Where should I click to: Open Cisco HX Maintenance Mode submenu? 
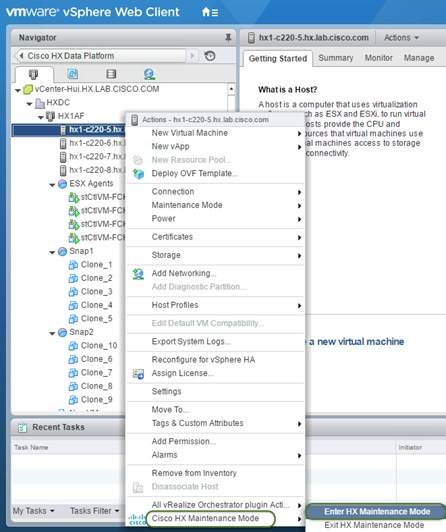(216, 518)
